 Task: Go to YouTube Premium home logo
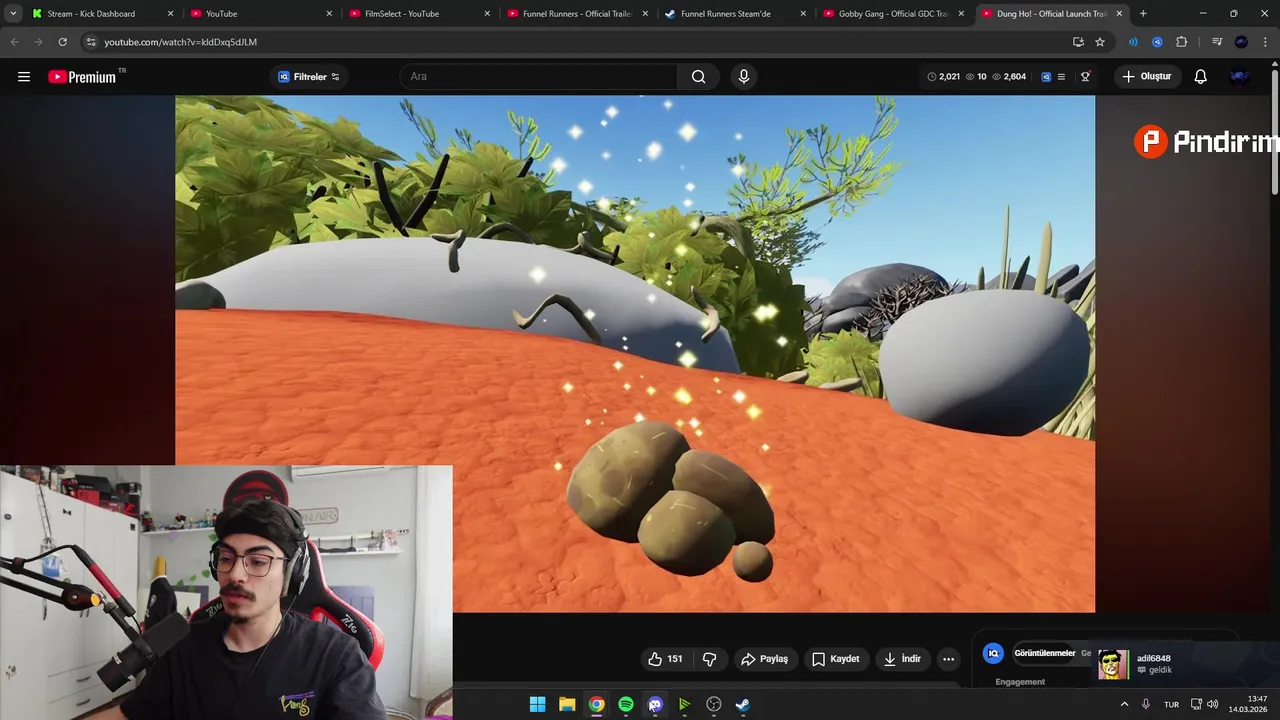click(86, 77)
